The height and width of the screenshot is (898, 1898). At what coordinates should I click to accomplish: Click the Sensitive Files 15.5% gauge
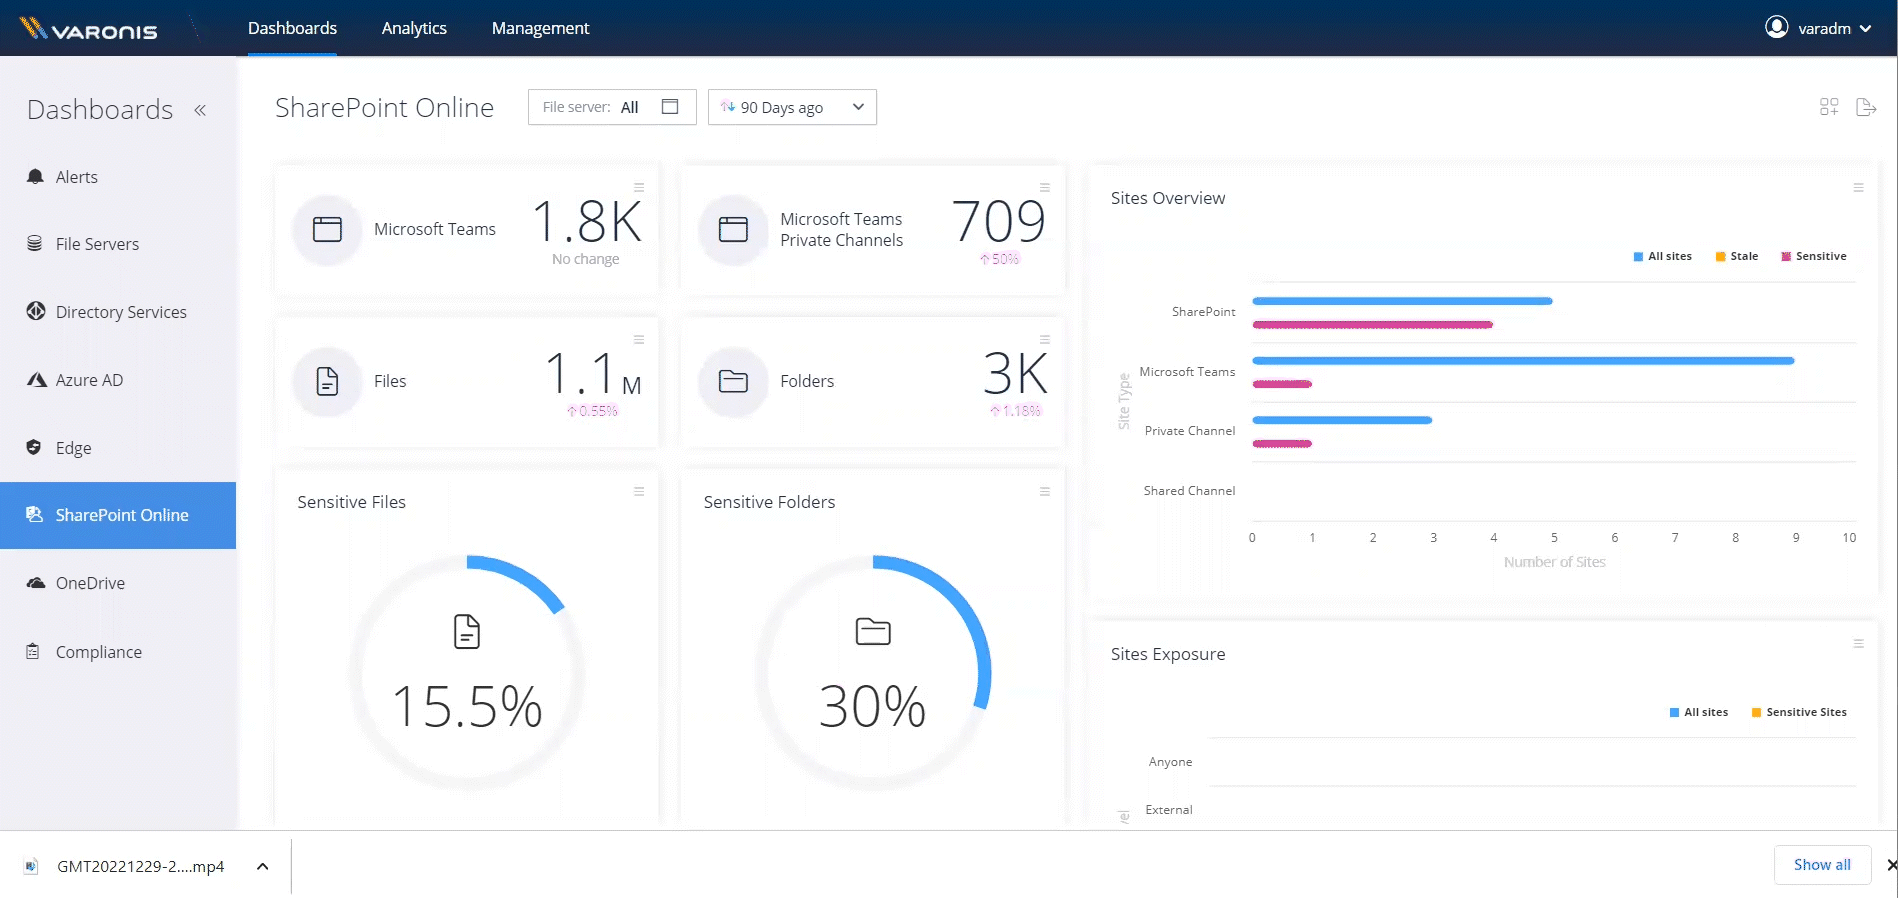pyautogui.click(x=467, y=673)
